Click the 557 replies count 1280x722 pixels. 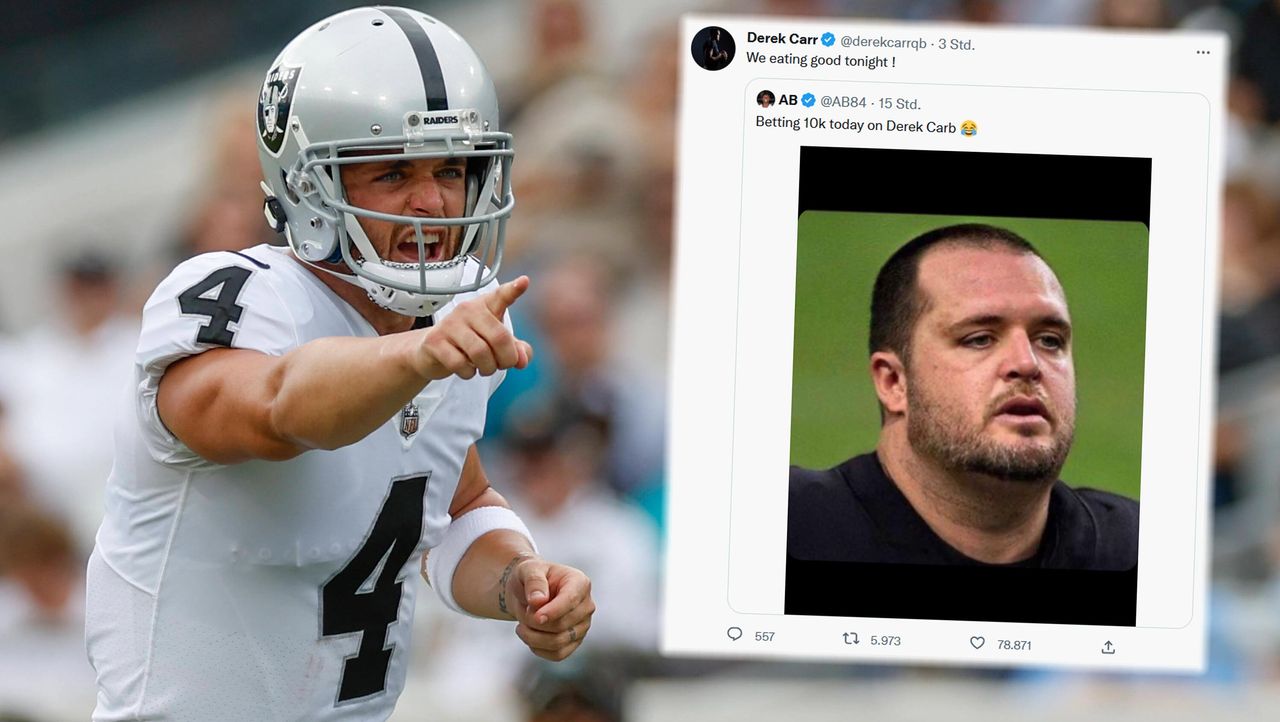[x=765, y=637]
